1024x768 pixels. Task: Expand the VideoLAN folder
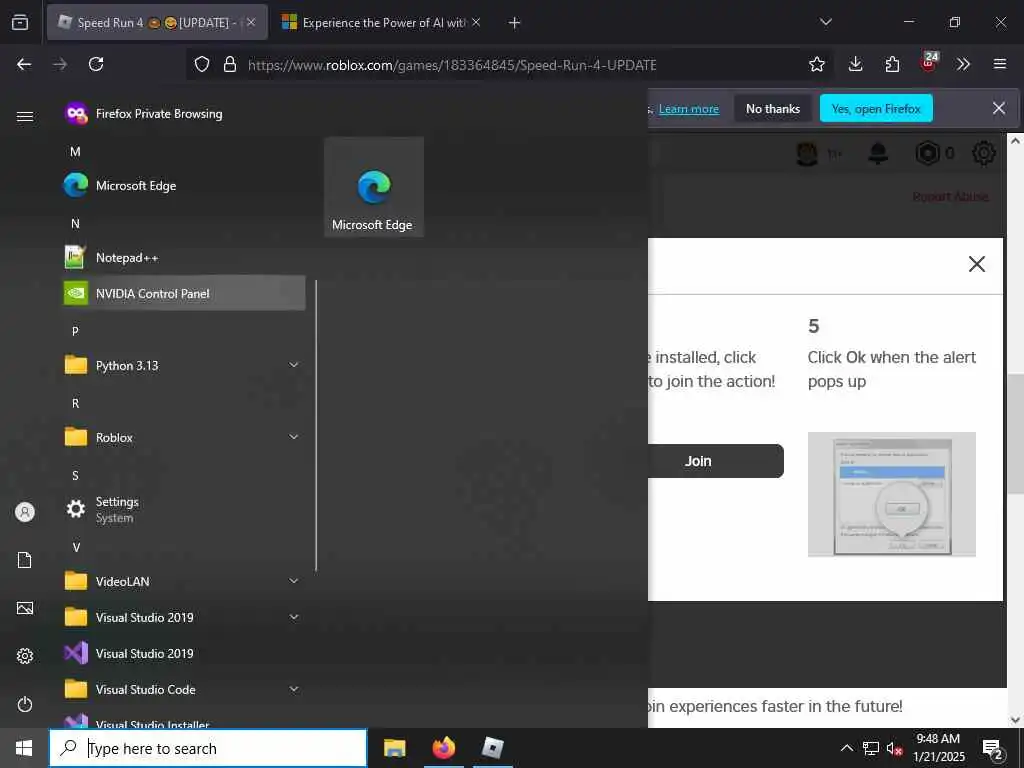point(183,581)
